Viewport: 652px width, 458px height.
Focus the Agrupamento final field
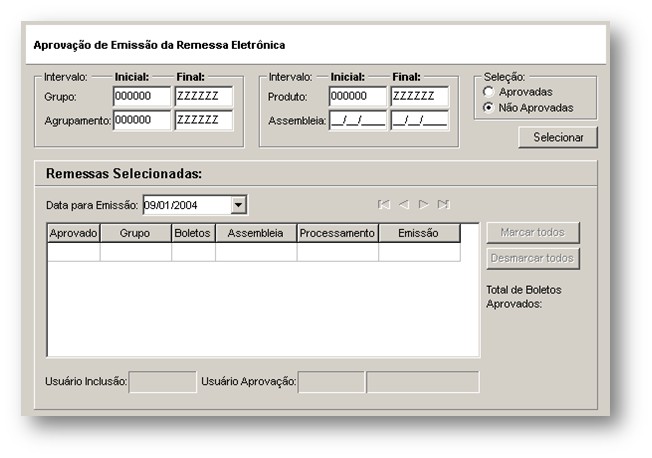tap(204, 120)
